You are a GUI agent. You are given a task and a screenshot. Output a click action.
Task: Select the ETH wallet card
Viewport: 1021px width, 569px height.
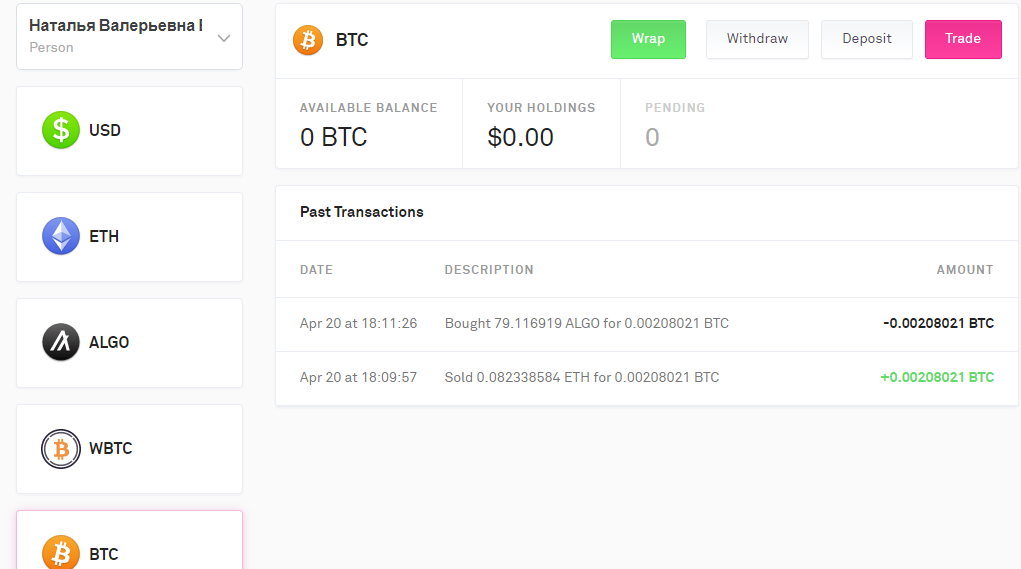coord(130,237)
